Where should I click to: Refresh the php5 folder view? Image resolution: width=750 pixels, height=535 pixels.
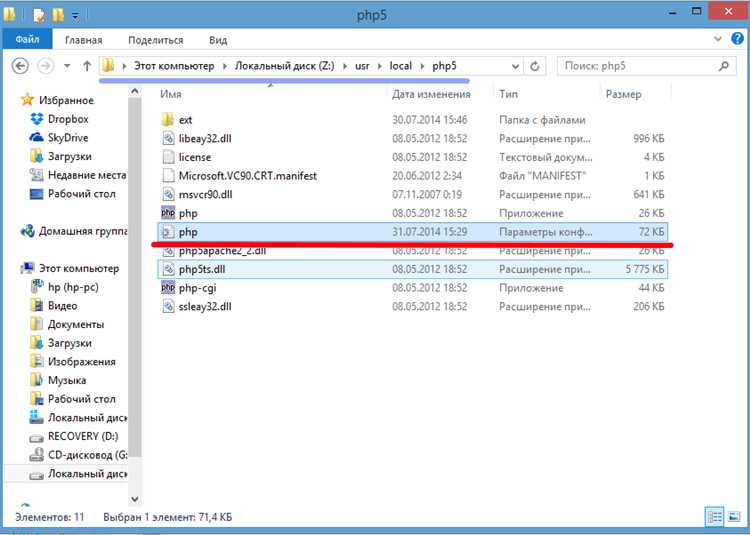(x=535, y=66)
